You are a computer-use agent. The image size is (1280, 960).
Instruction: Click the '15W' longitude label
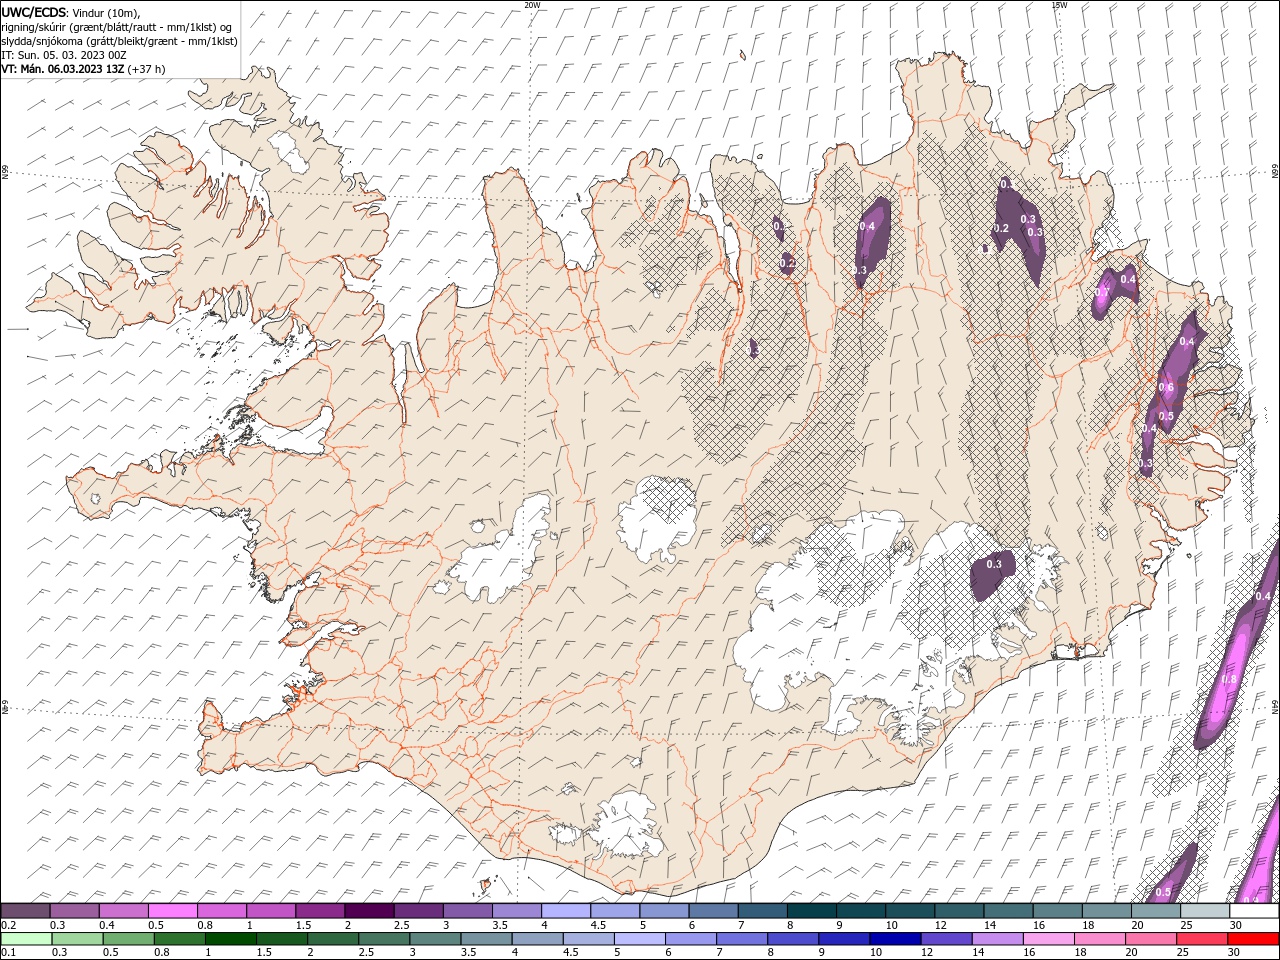[1058, 5]
